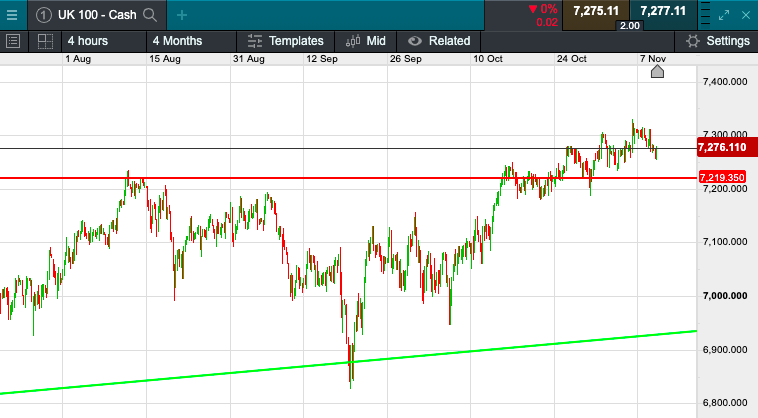Click the search magnifier beside UK 100 - Cash
The image size is (758, 418).
click(150, 15)
